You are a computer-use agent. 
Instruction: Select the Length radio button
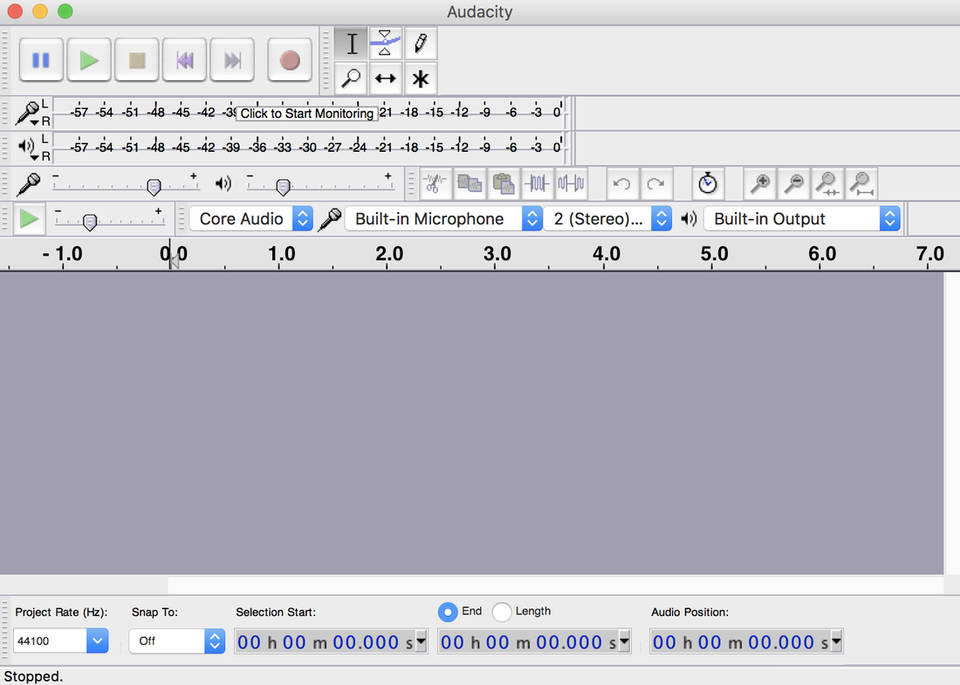(x=502, y=611)
